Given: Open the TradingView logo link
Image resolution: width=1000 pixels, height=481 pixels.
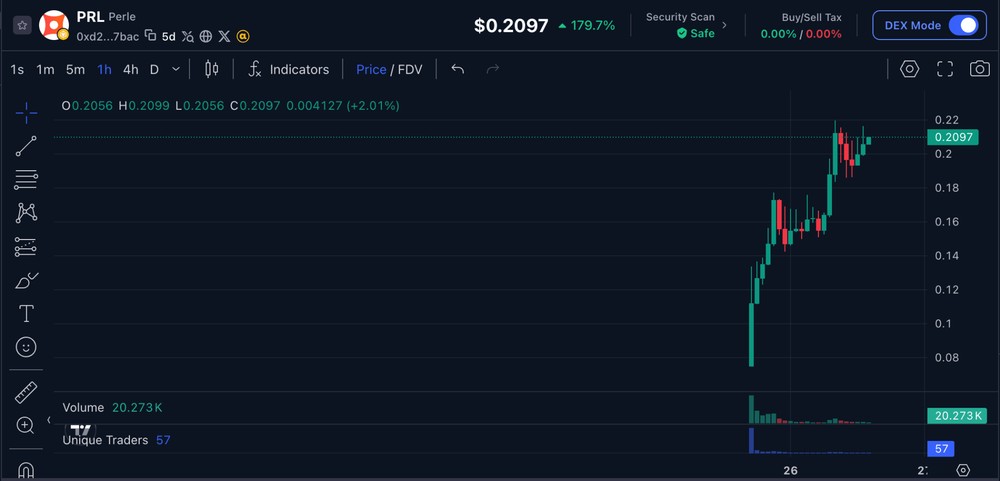Looking at the screenshot, I should (x=82, y=430).
